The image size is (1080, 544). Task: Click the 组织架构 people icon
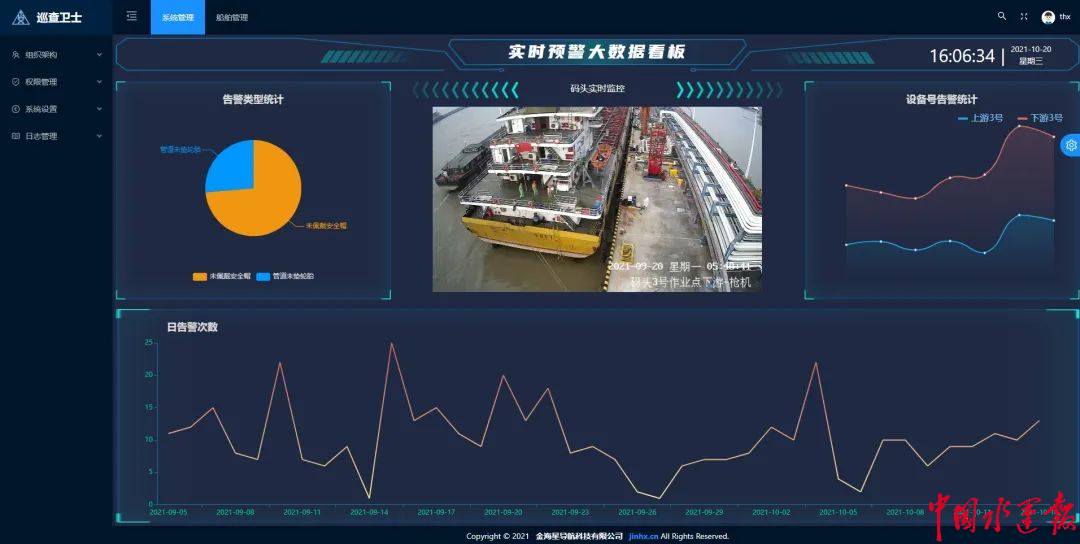[x=16, y=54]
